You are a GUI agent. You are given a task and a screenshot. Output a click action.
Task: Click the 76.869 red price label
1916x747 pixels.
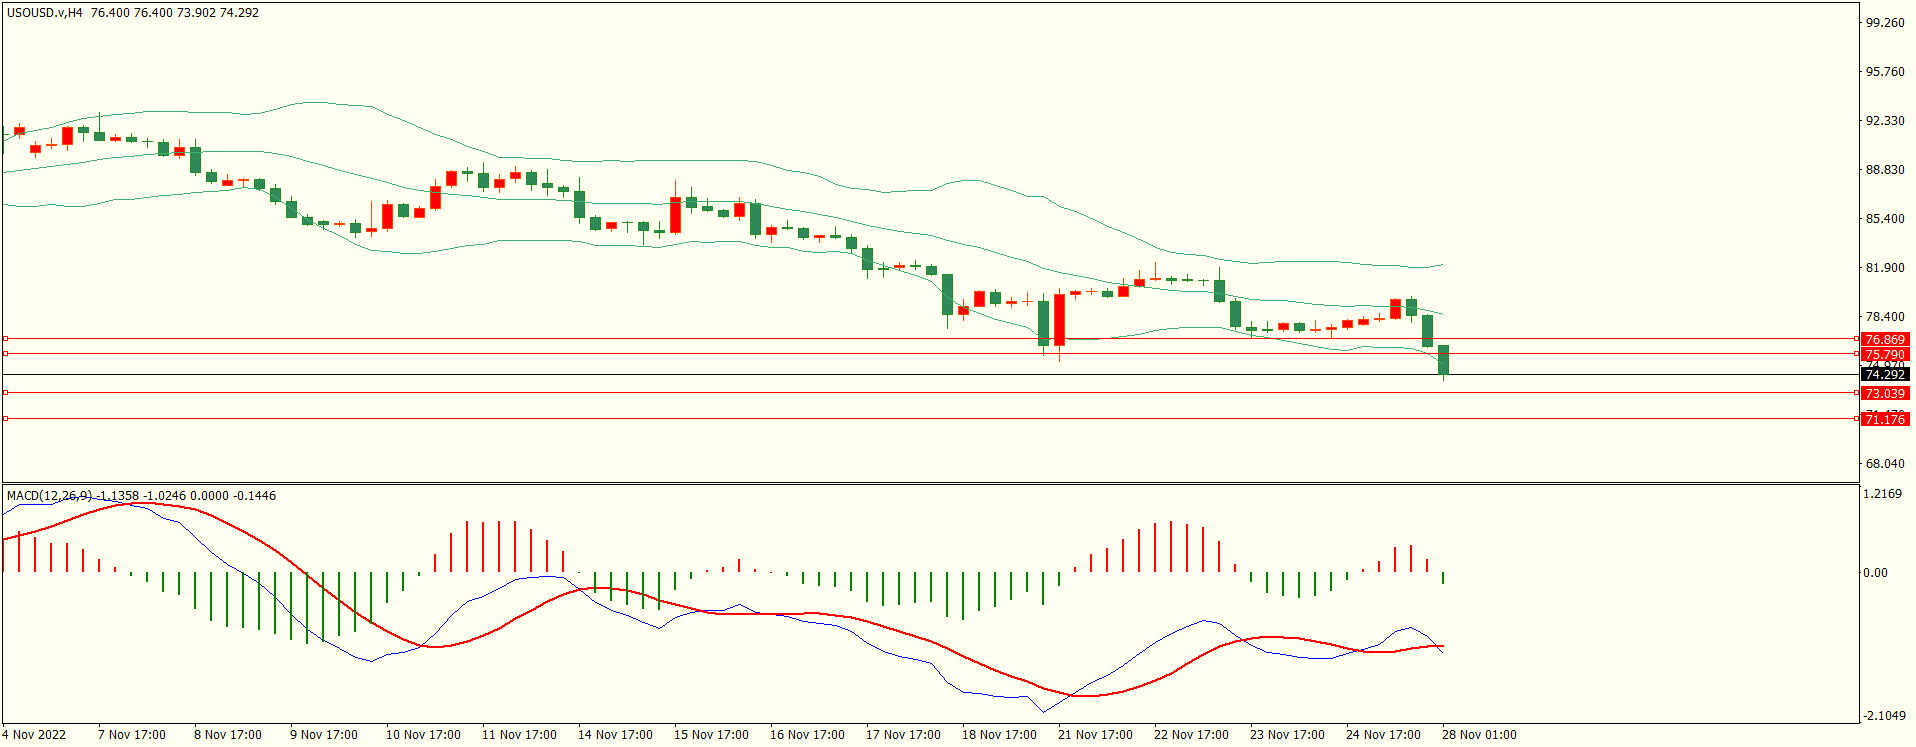(x=1885, y=340)
